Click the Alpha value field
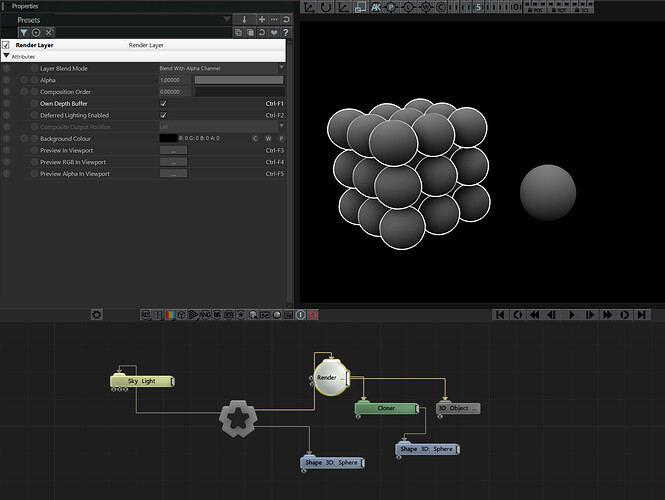The image size is (665, 500). coord(175,80)
